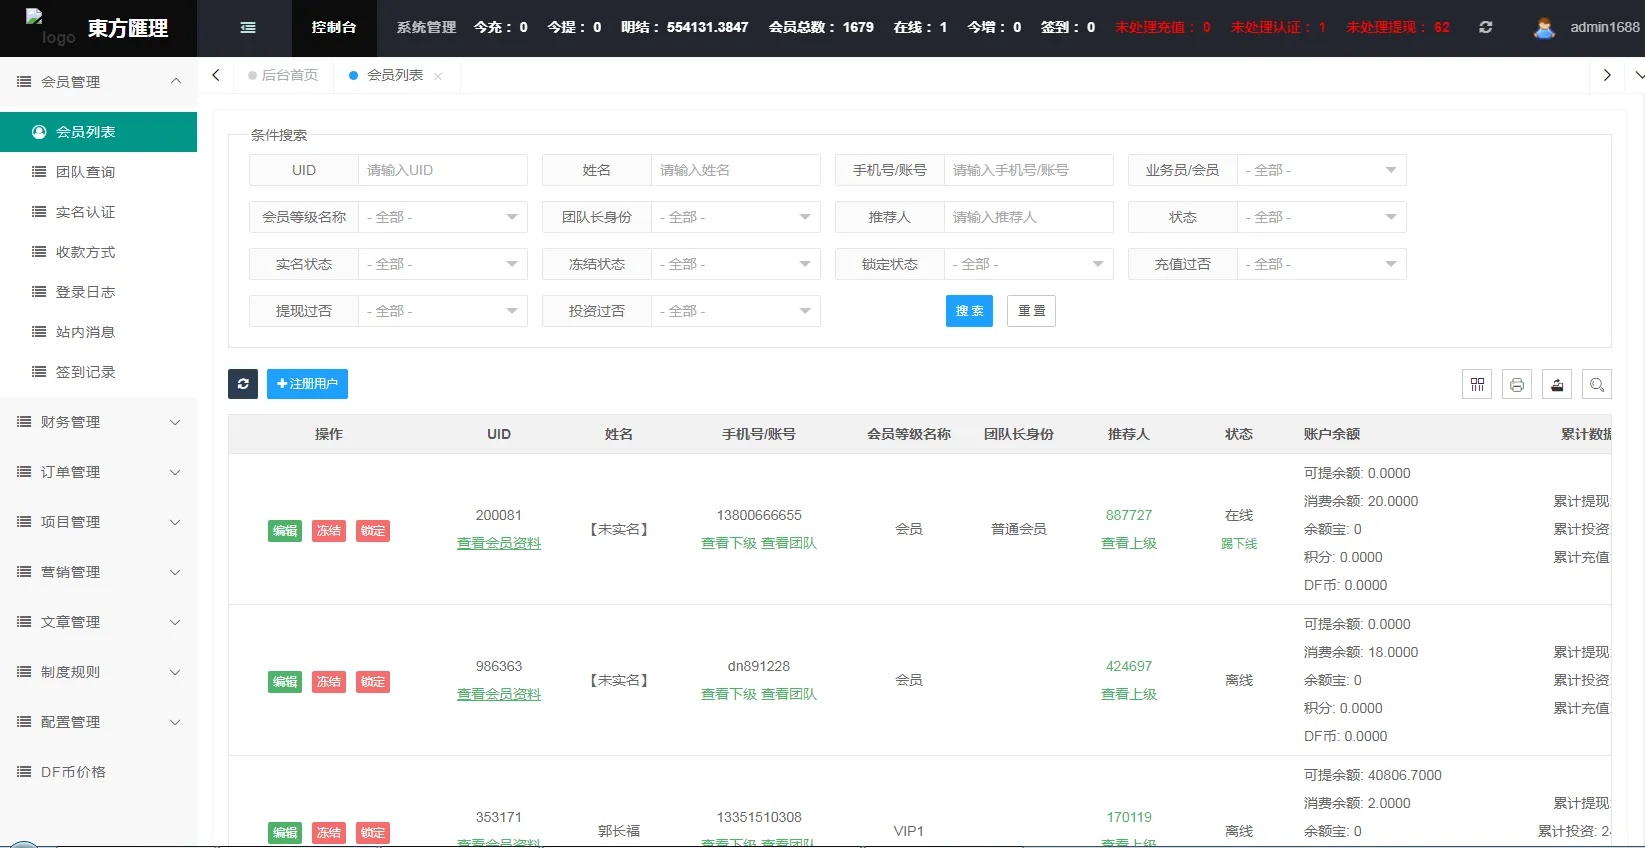Open the column filter grid icon
The height and width of the screenshot is (848, 1645).
(x=1477, y=385)
